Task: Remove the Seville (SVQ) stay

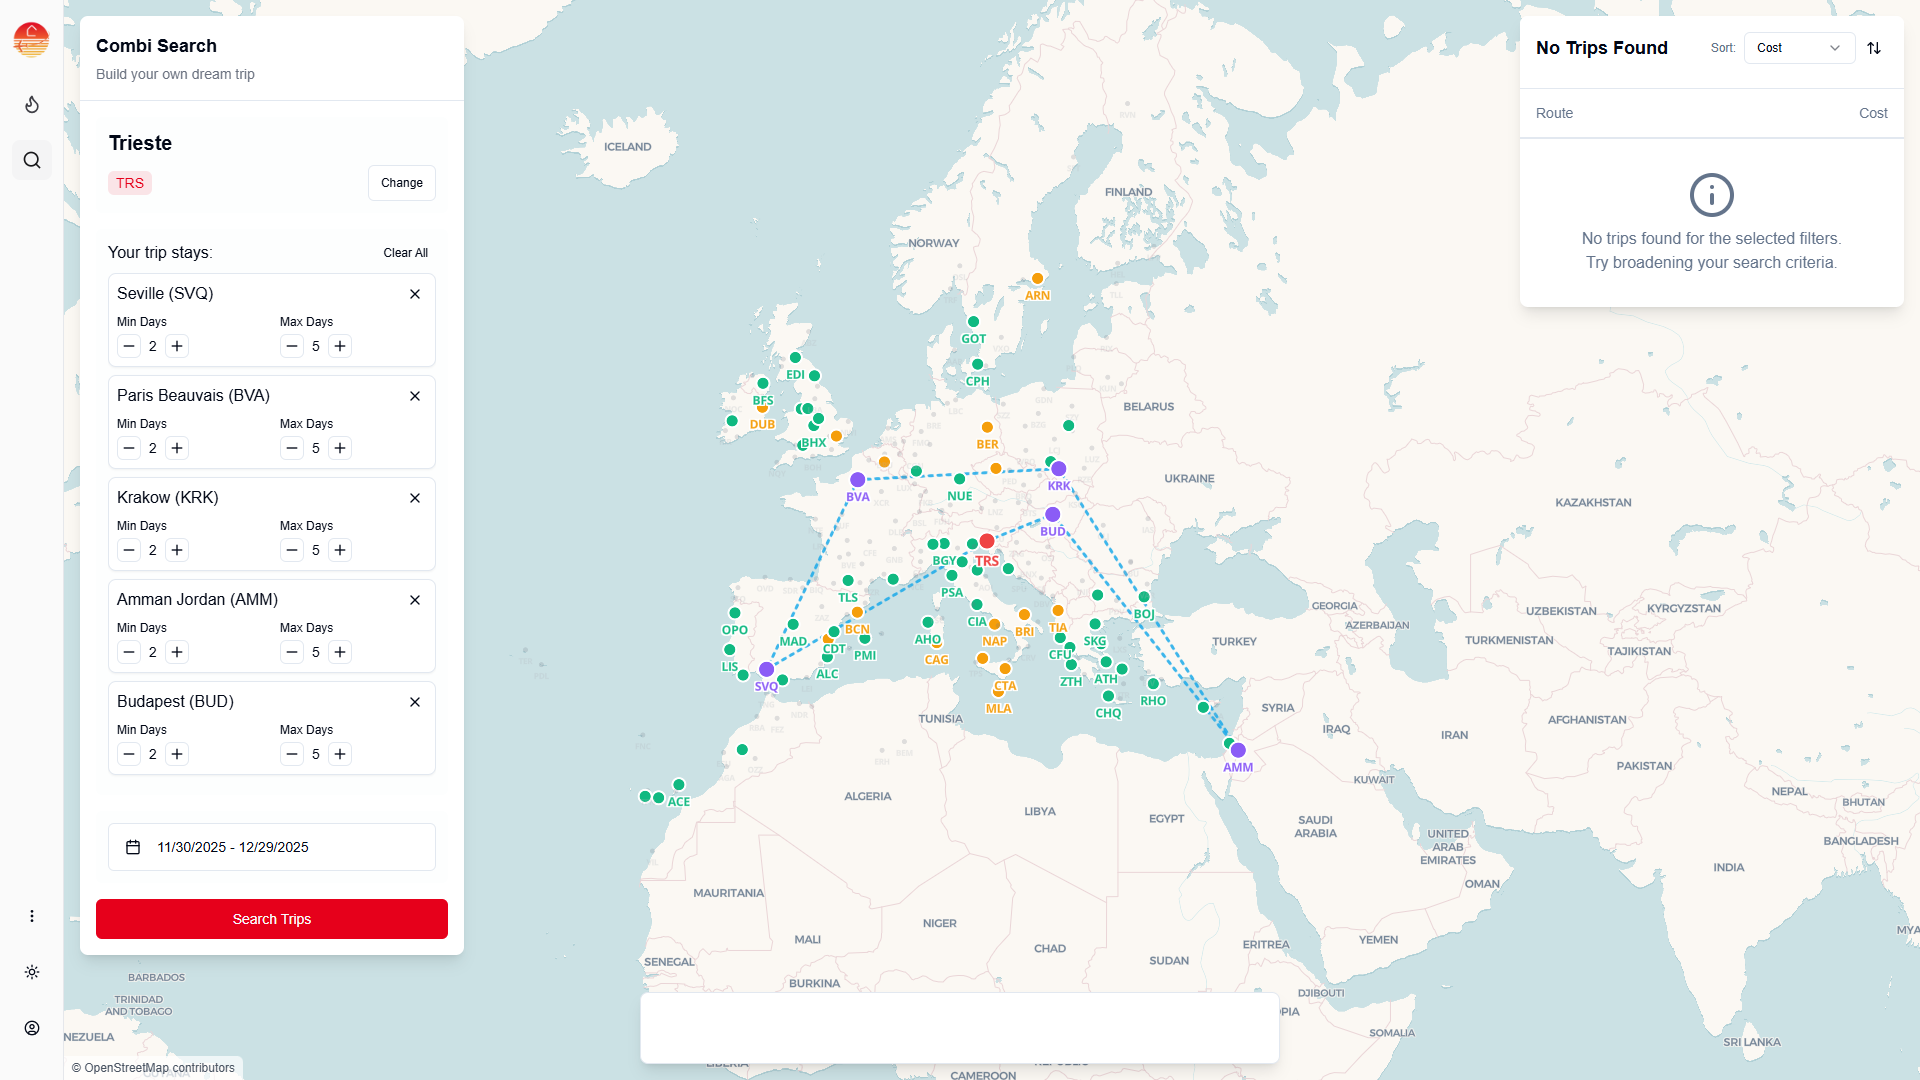Action: (415, 294)
